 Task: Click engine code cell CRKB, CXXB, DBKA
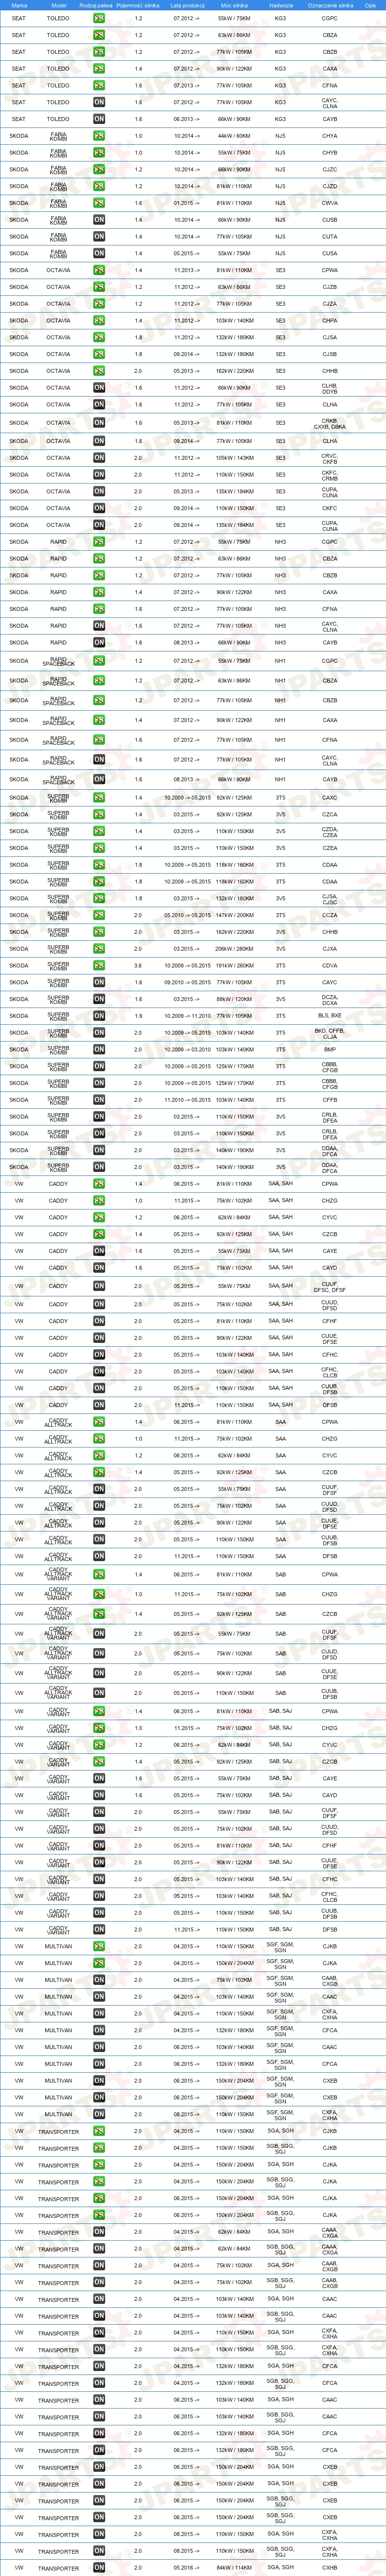[330, 424]
